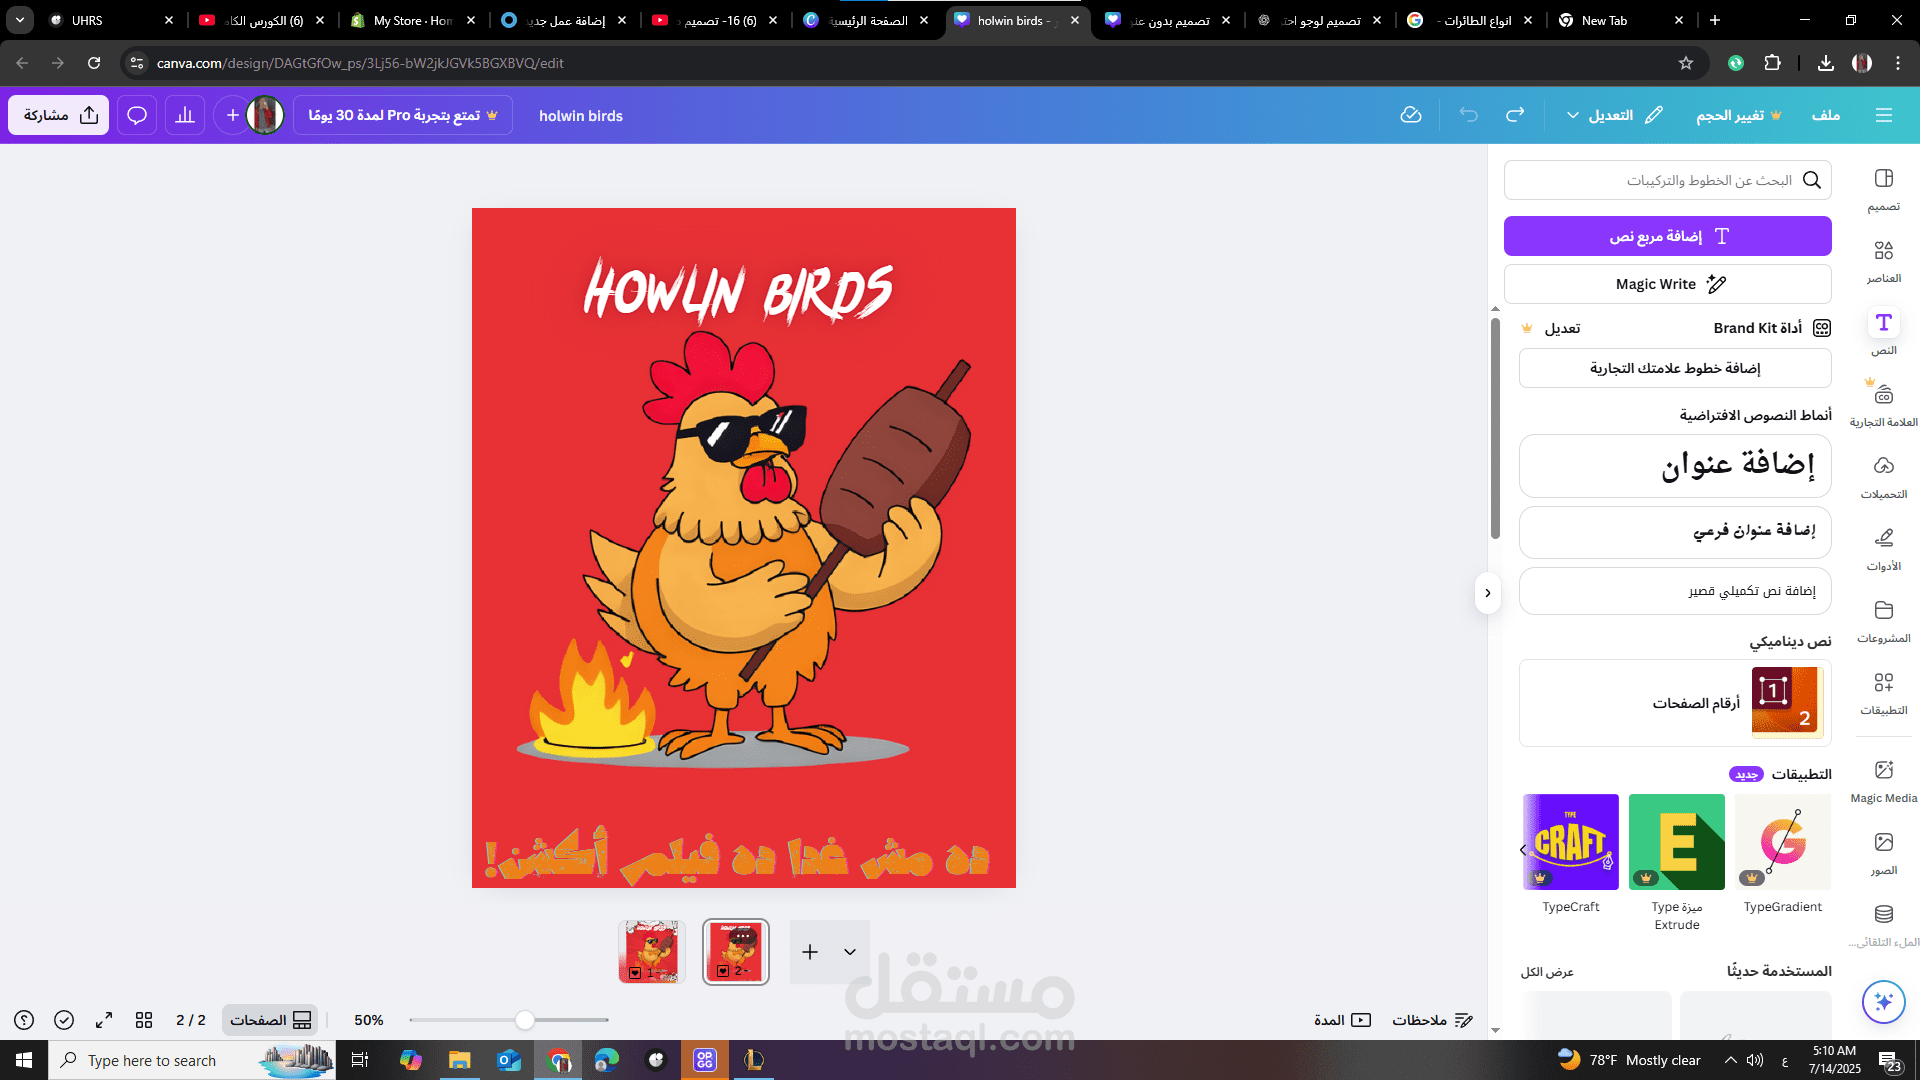Click the Windows Start button
Image resolution: width=1920 pixels, height=1080 pixels.
tap(24, 1060)
